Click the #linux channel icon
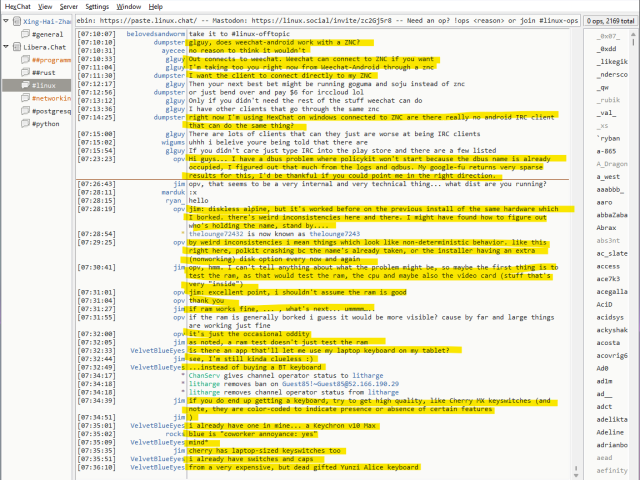Viewport: 640px width, 480px height. [x=25, y=85]
